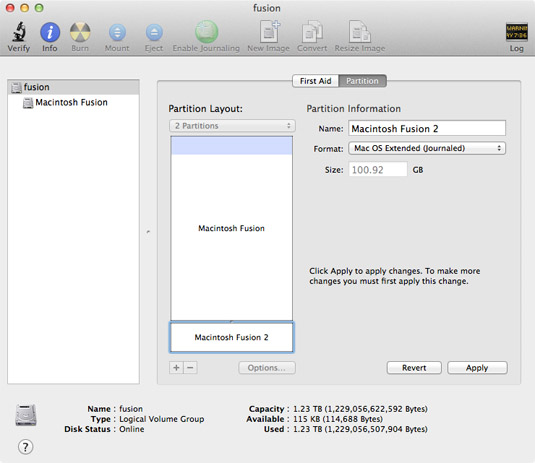Open the Format dropdown menu
This screenshot has height=463, width=535.
point(427,148)
